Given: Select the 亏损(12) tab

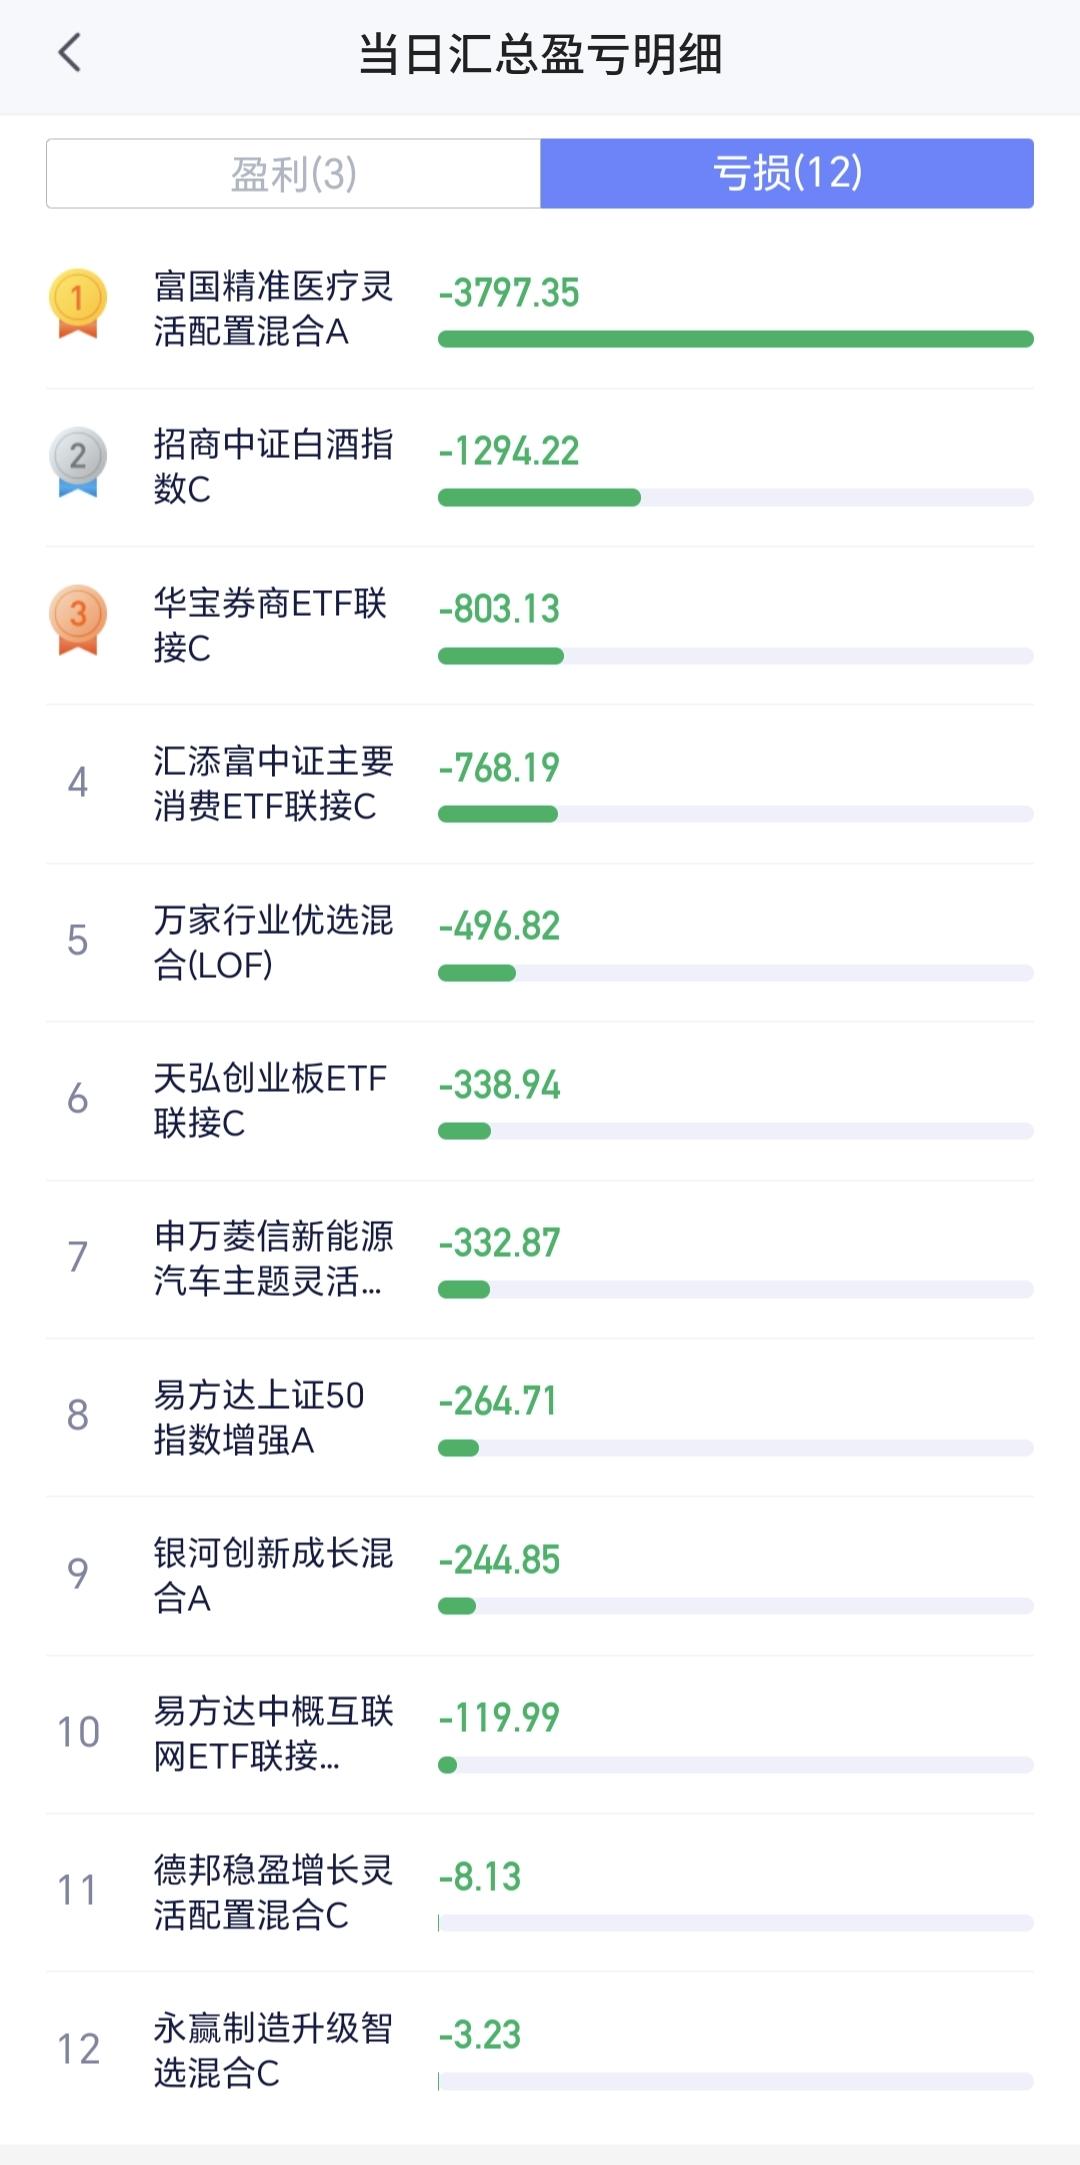Looking at the screenshot, I should 787,174.
